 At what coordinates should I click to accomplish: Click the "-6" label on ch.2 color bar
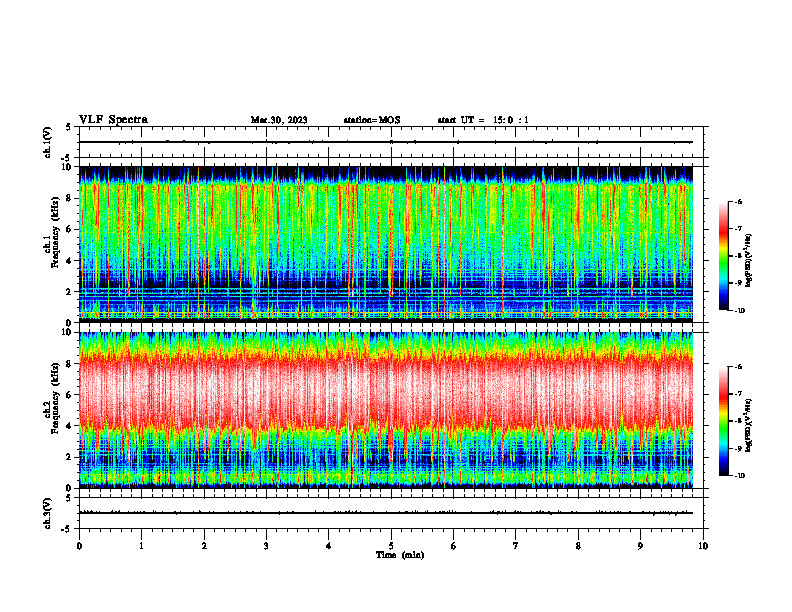click(x=738, y=367)
